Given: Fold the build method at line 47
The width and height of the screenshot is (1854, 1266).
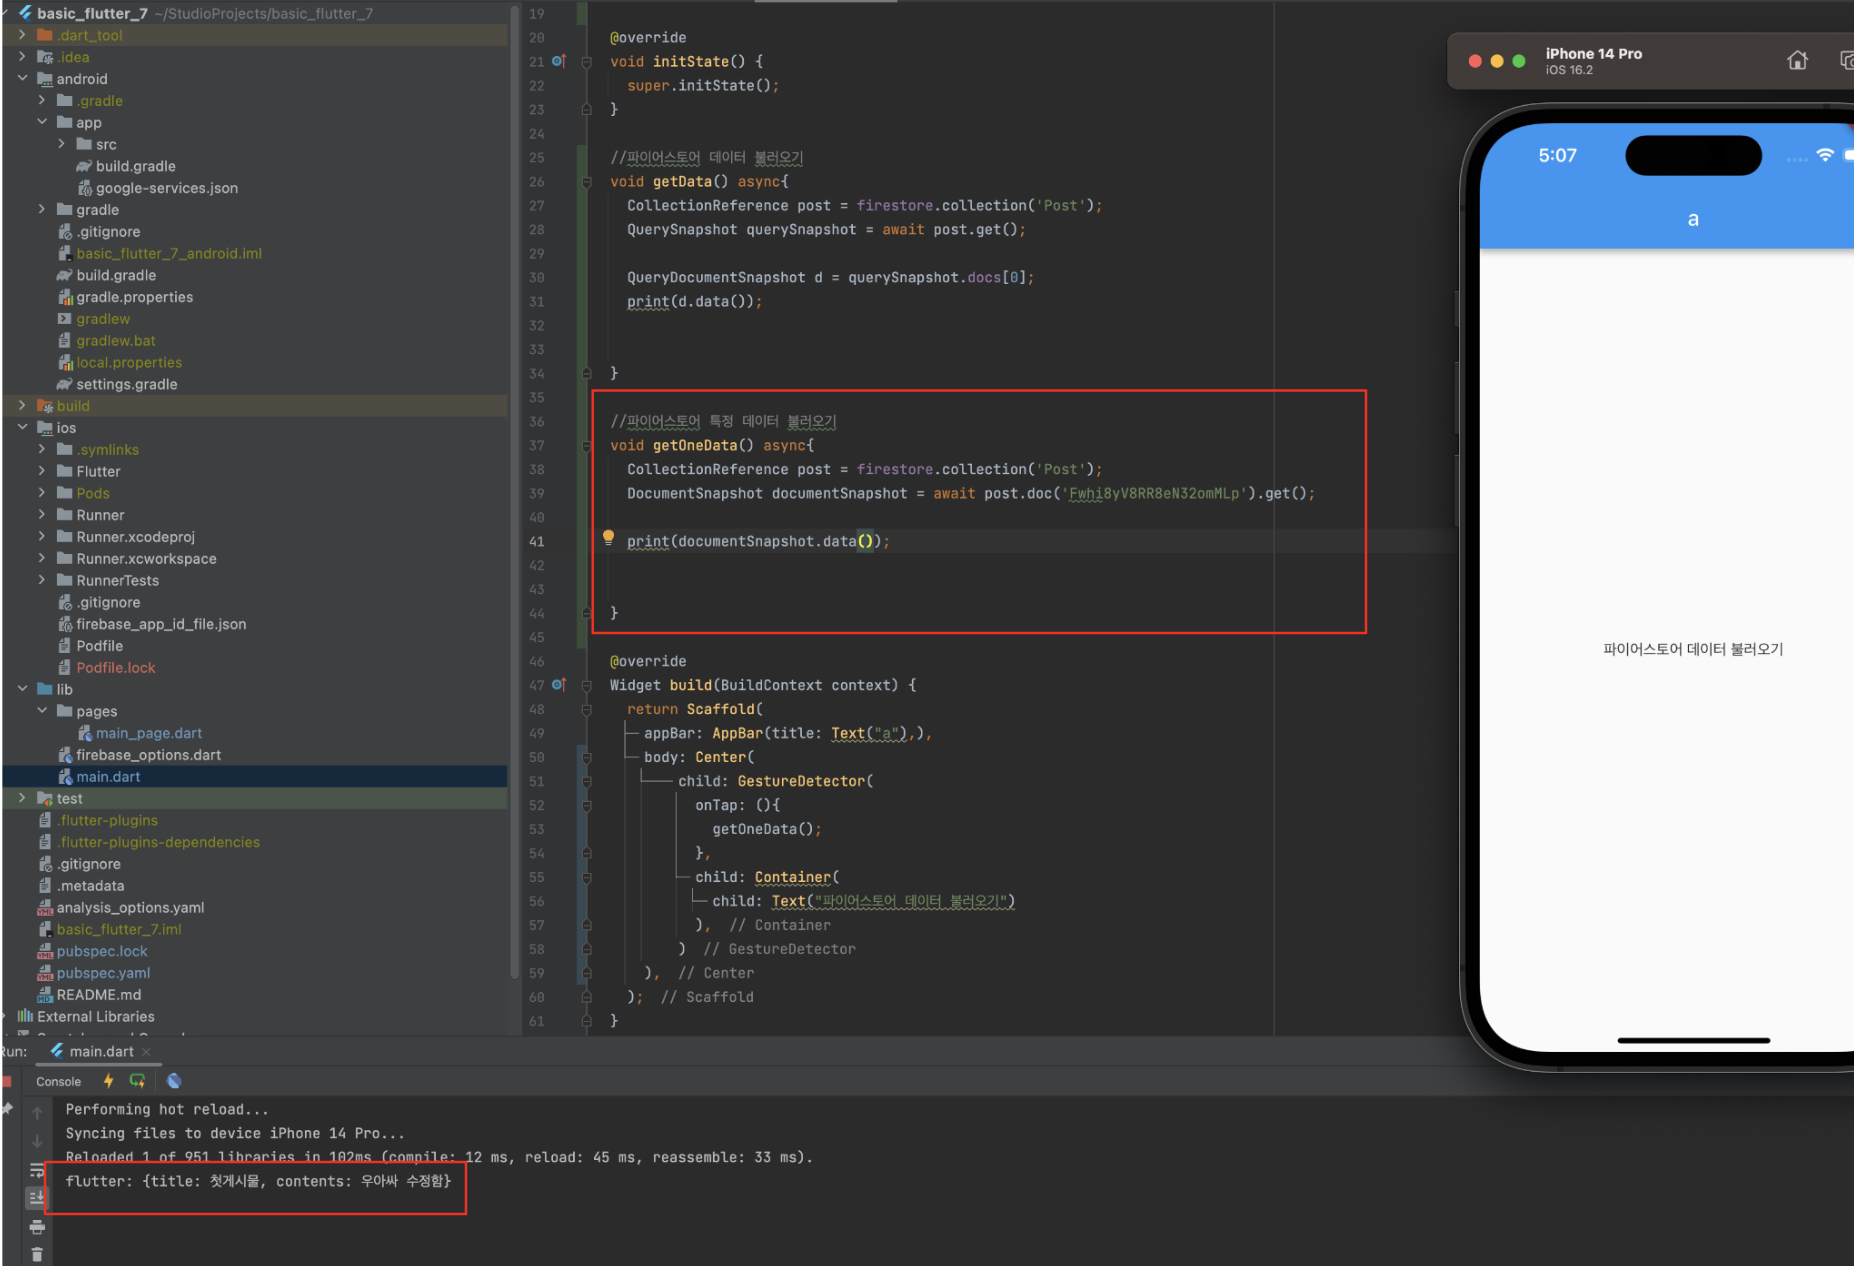Looking at the screenshot, I should (x=587, y=685).
